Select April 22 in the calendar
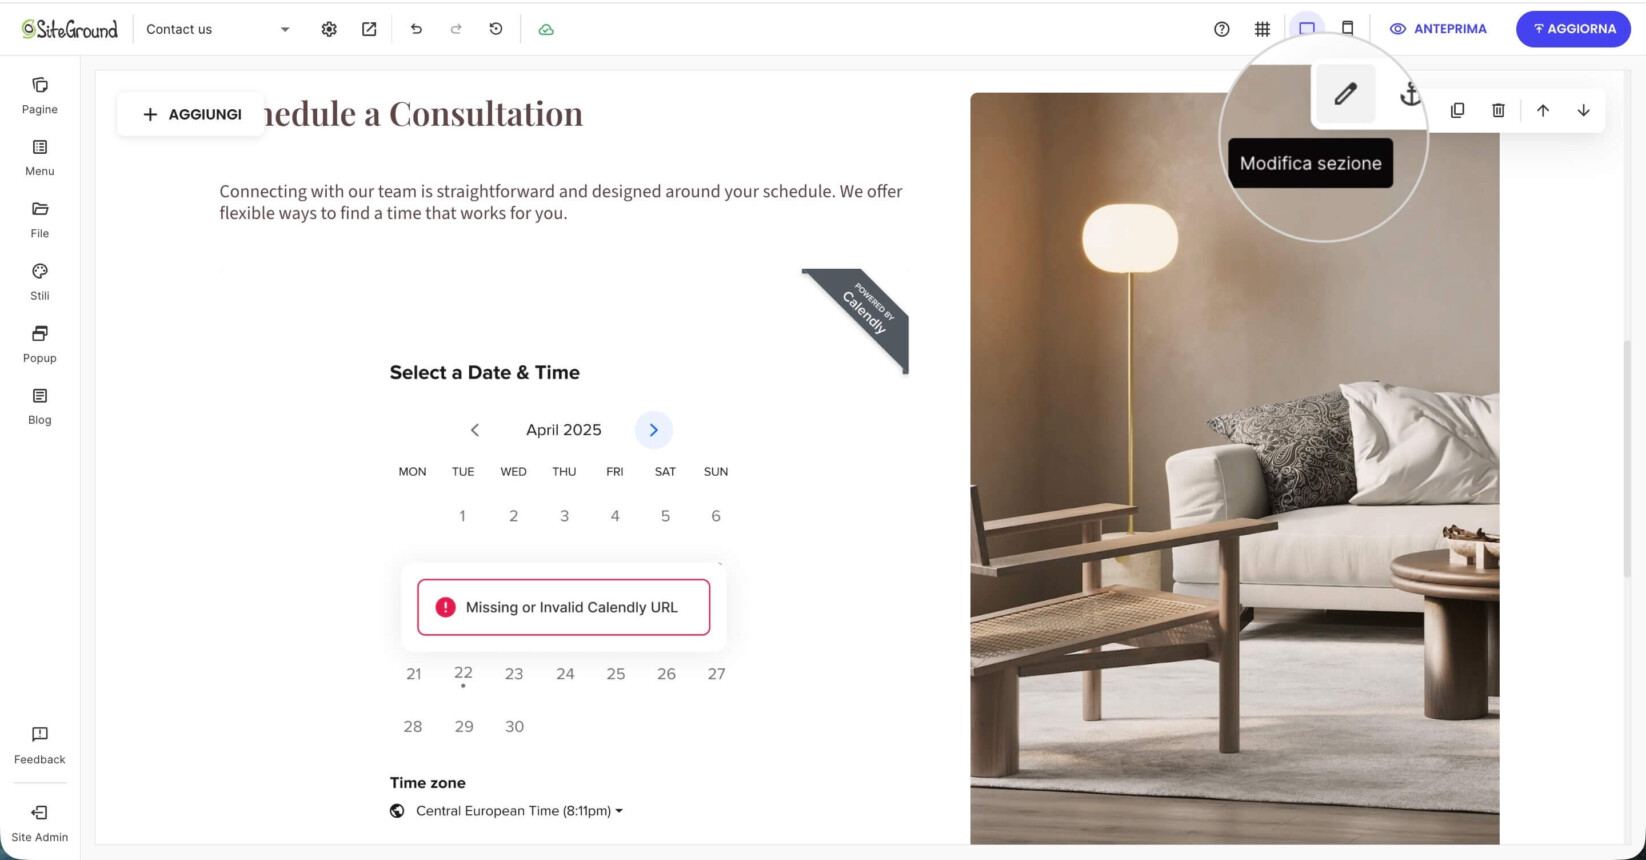Image resolution: width=1646 pixels, height=860 pixels. [x=463, y=674]
